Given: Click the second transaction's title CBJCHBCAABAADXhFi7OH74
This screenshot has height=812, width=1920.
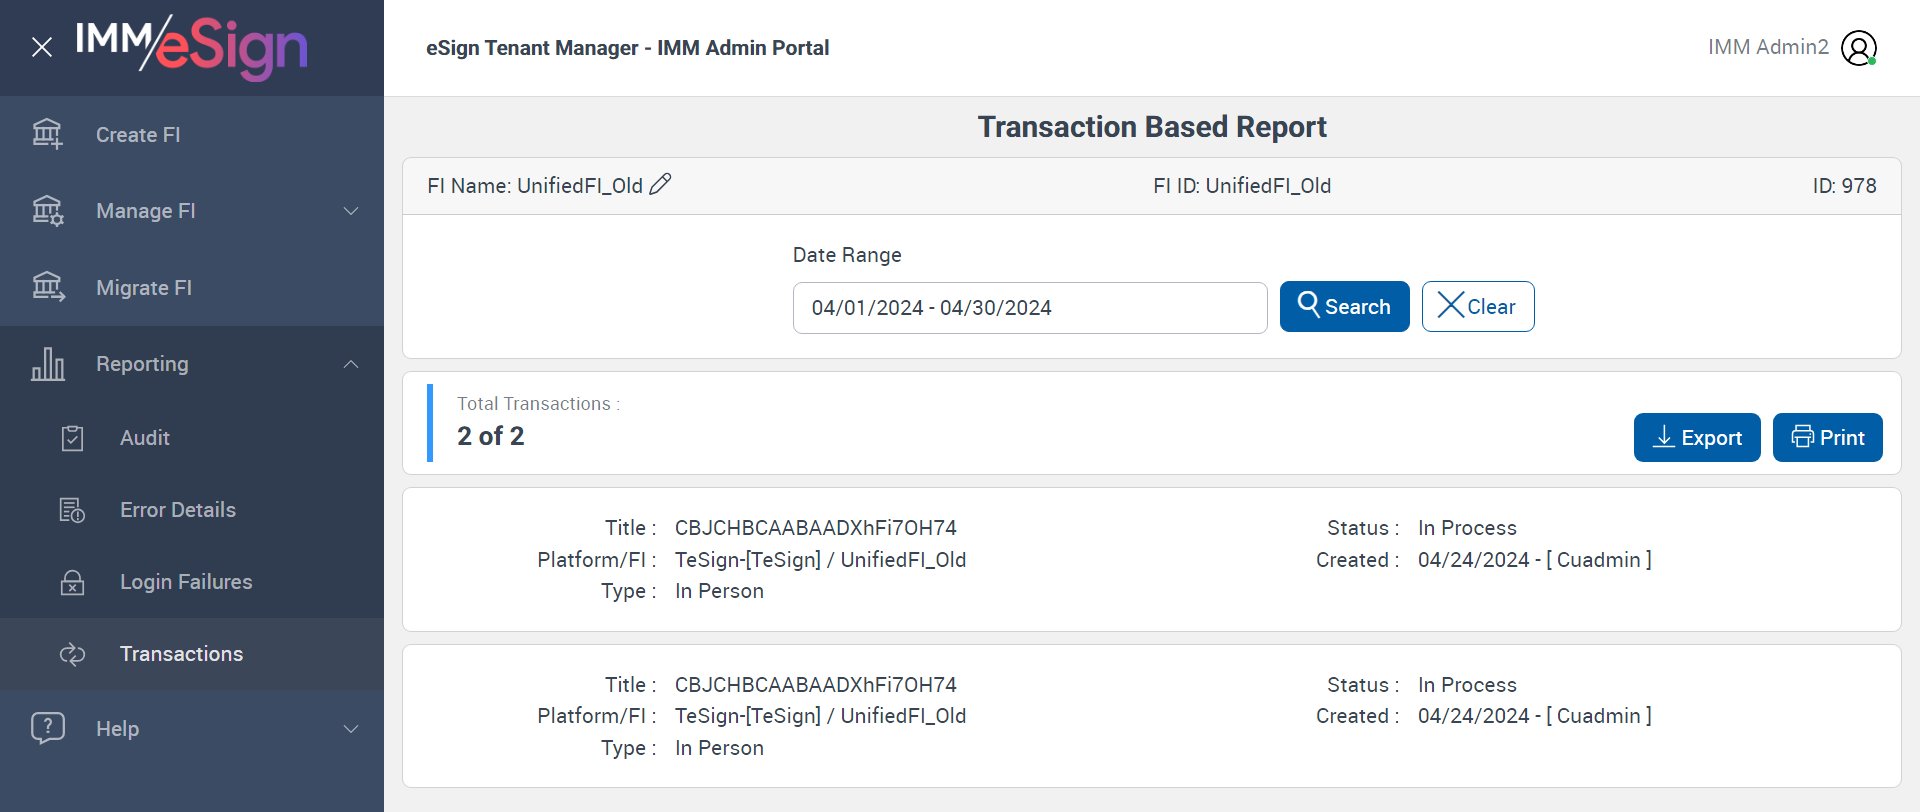Looking at the screenshot, I should pos(816,685).
